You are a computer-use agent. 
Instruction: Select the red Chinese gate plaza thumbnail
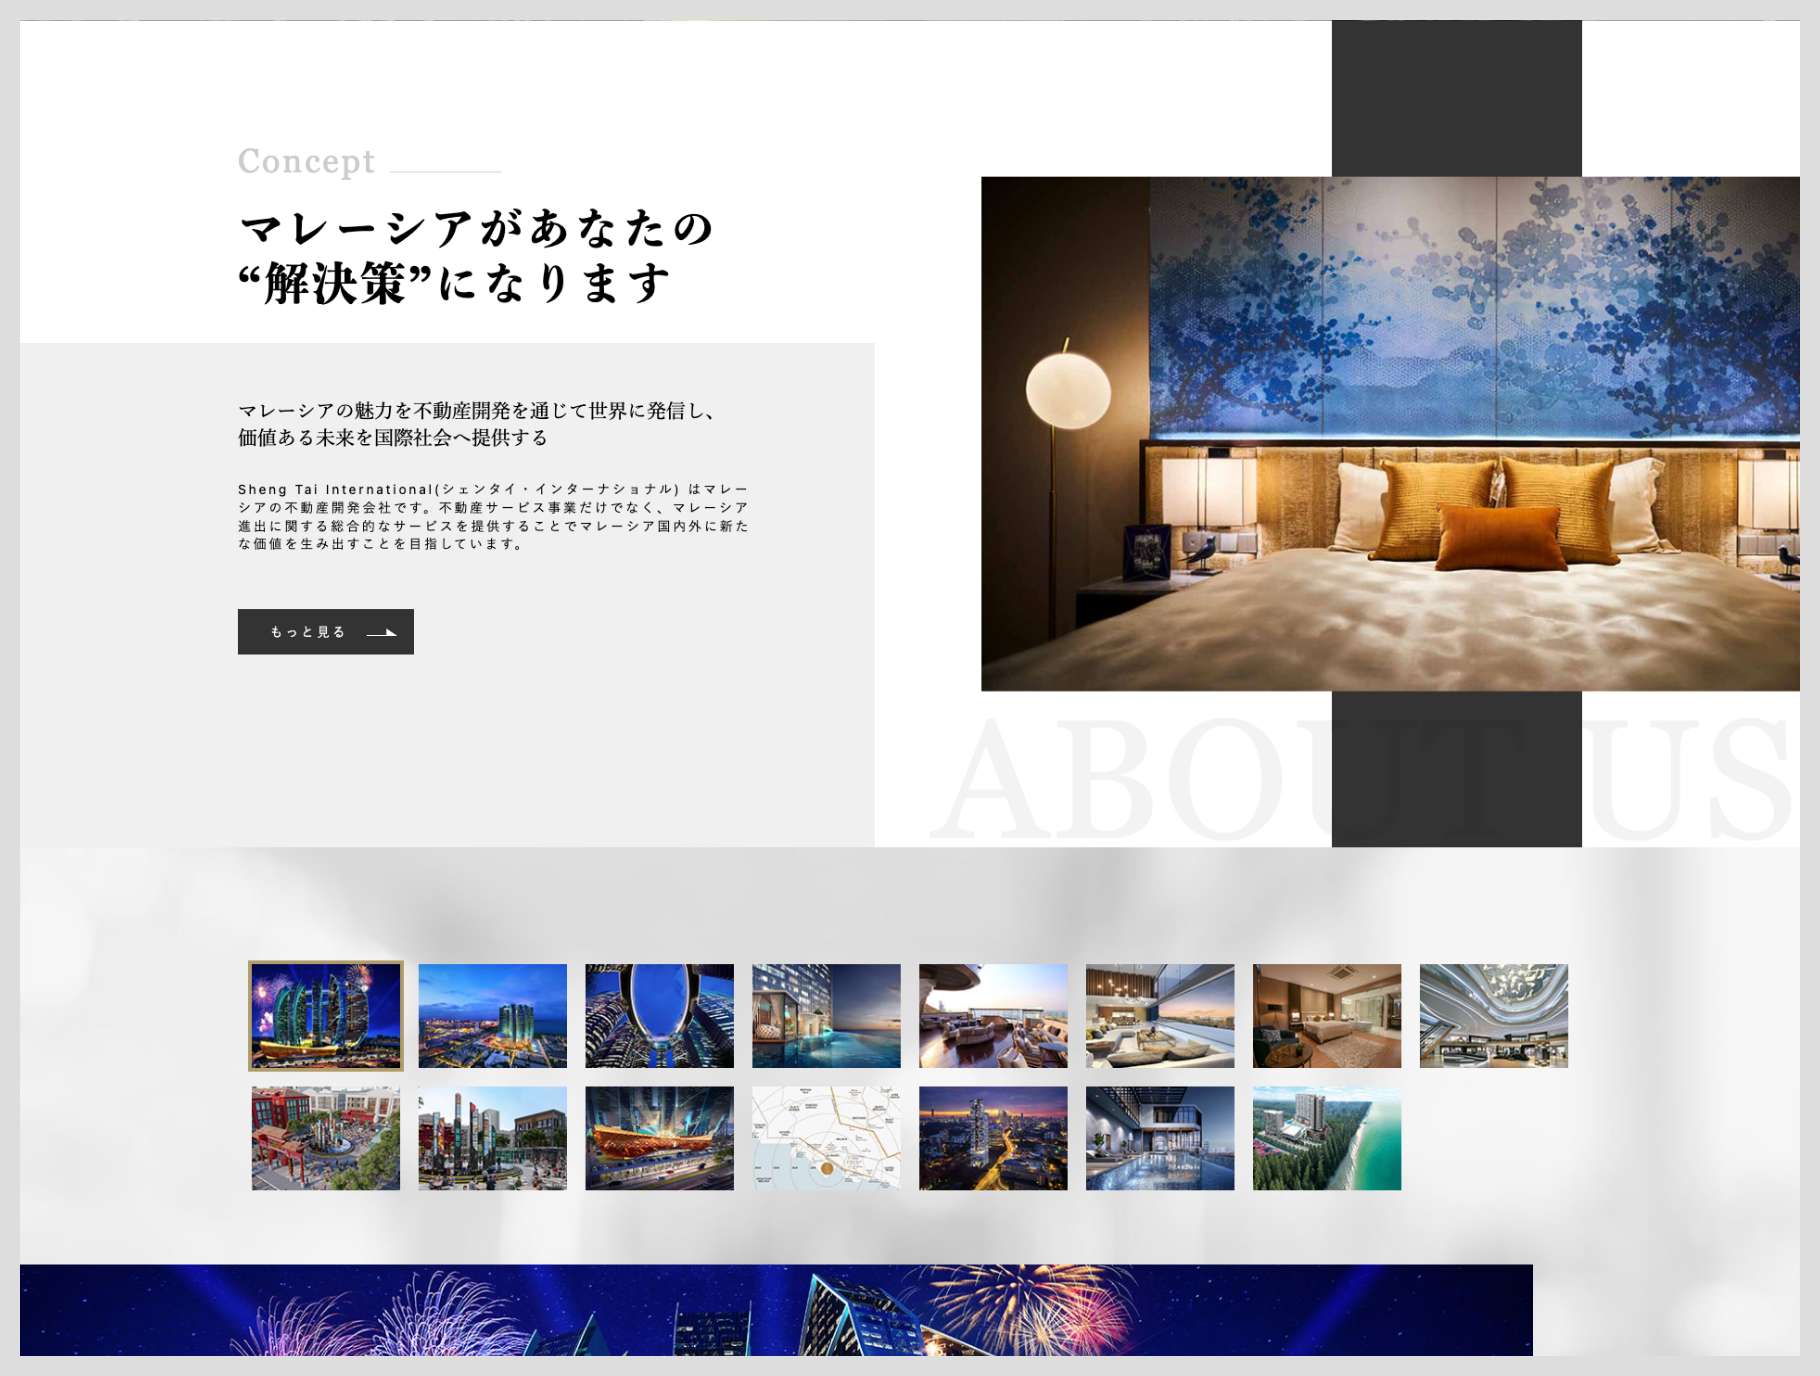[326, 1138]
